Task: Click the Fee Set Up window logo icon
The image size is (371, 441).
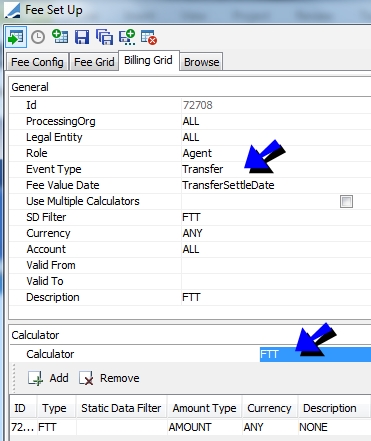Action: 12,10
